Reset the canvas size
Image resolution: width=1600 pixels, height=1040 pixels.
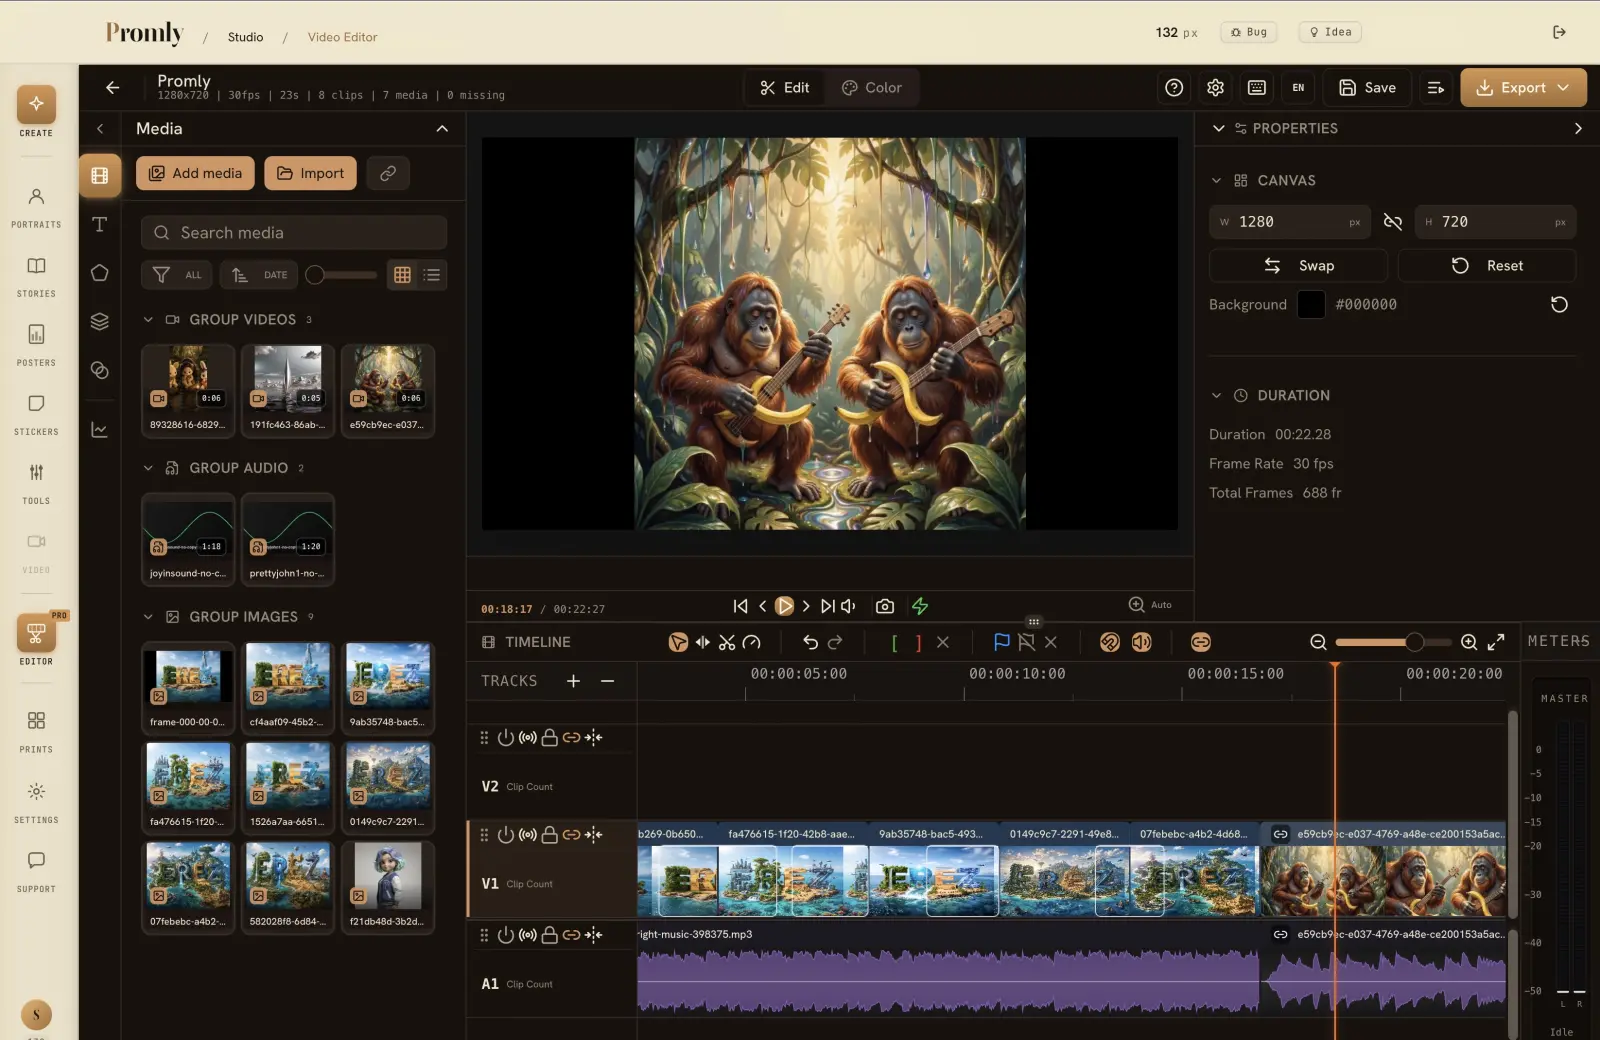point(1487,266)
